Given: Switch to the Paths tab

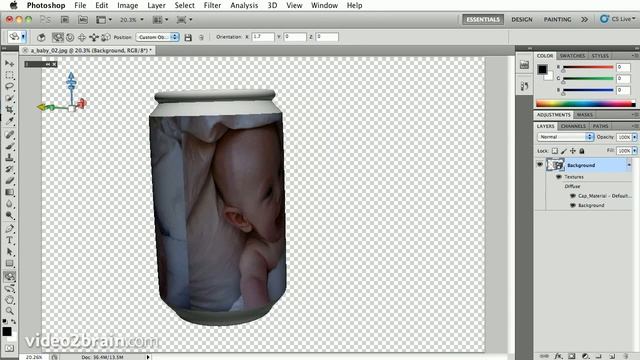Looking at the screenshot, I should point(600,126).
